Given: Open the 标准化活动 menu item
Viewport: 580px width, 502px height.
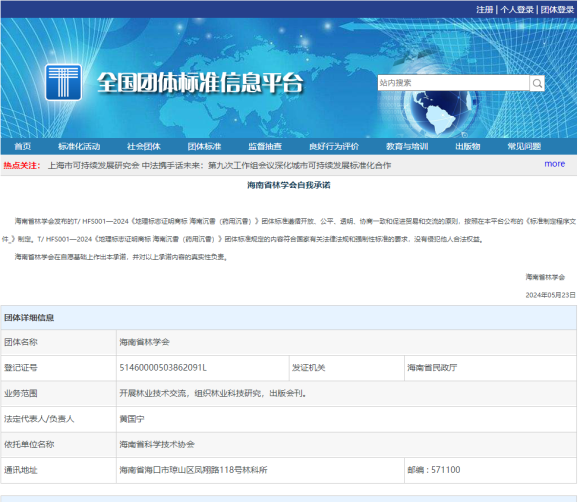Looking at the screenshot, I should click(79, 146).
